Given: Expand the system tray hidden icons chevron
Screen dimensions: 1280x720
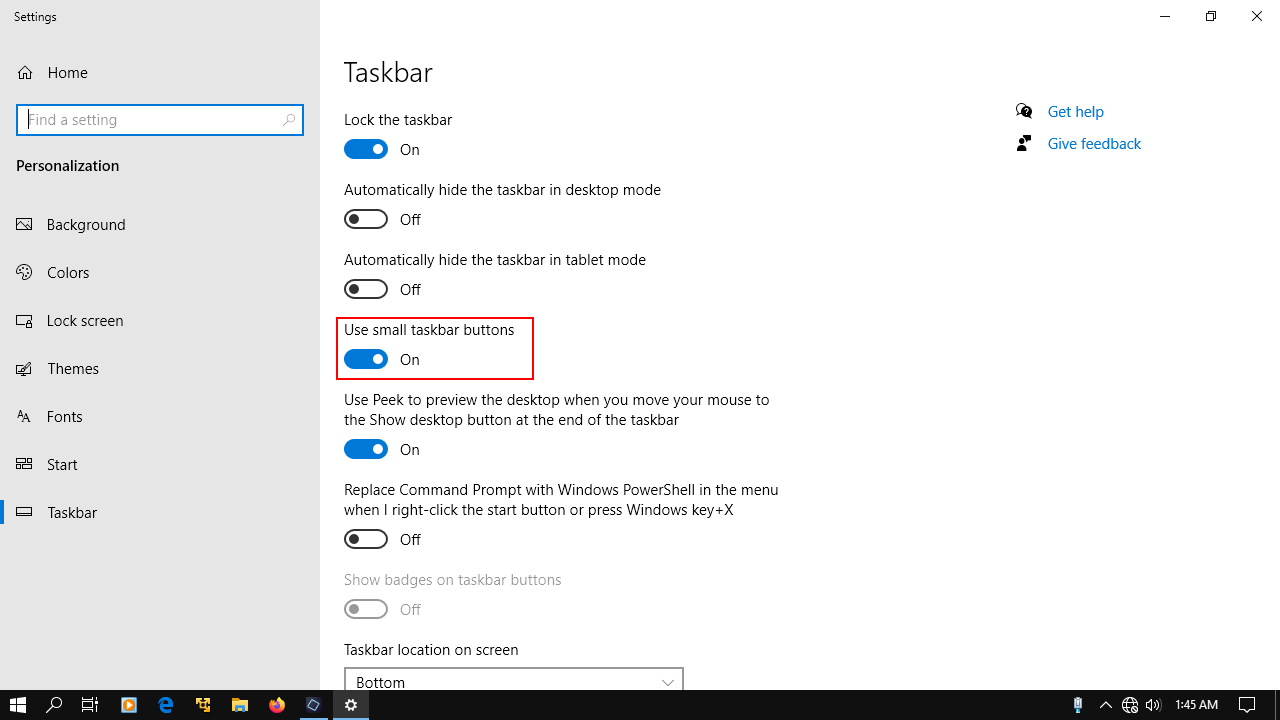Looking at the screenshot, I should click(x=1106, y=704).
